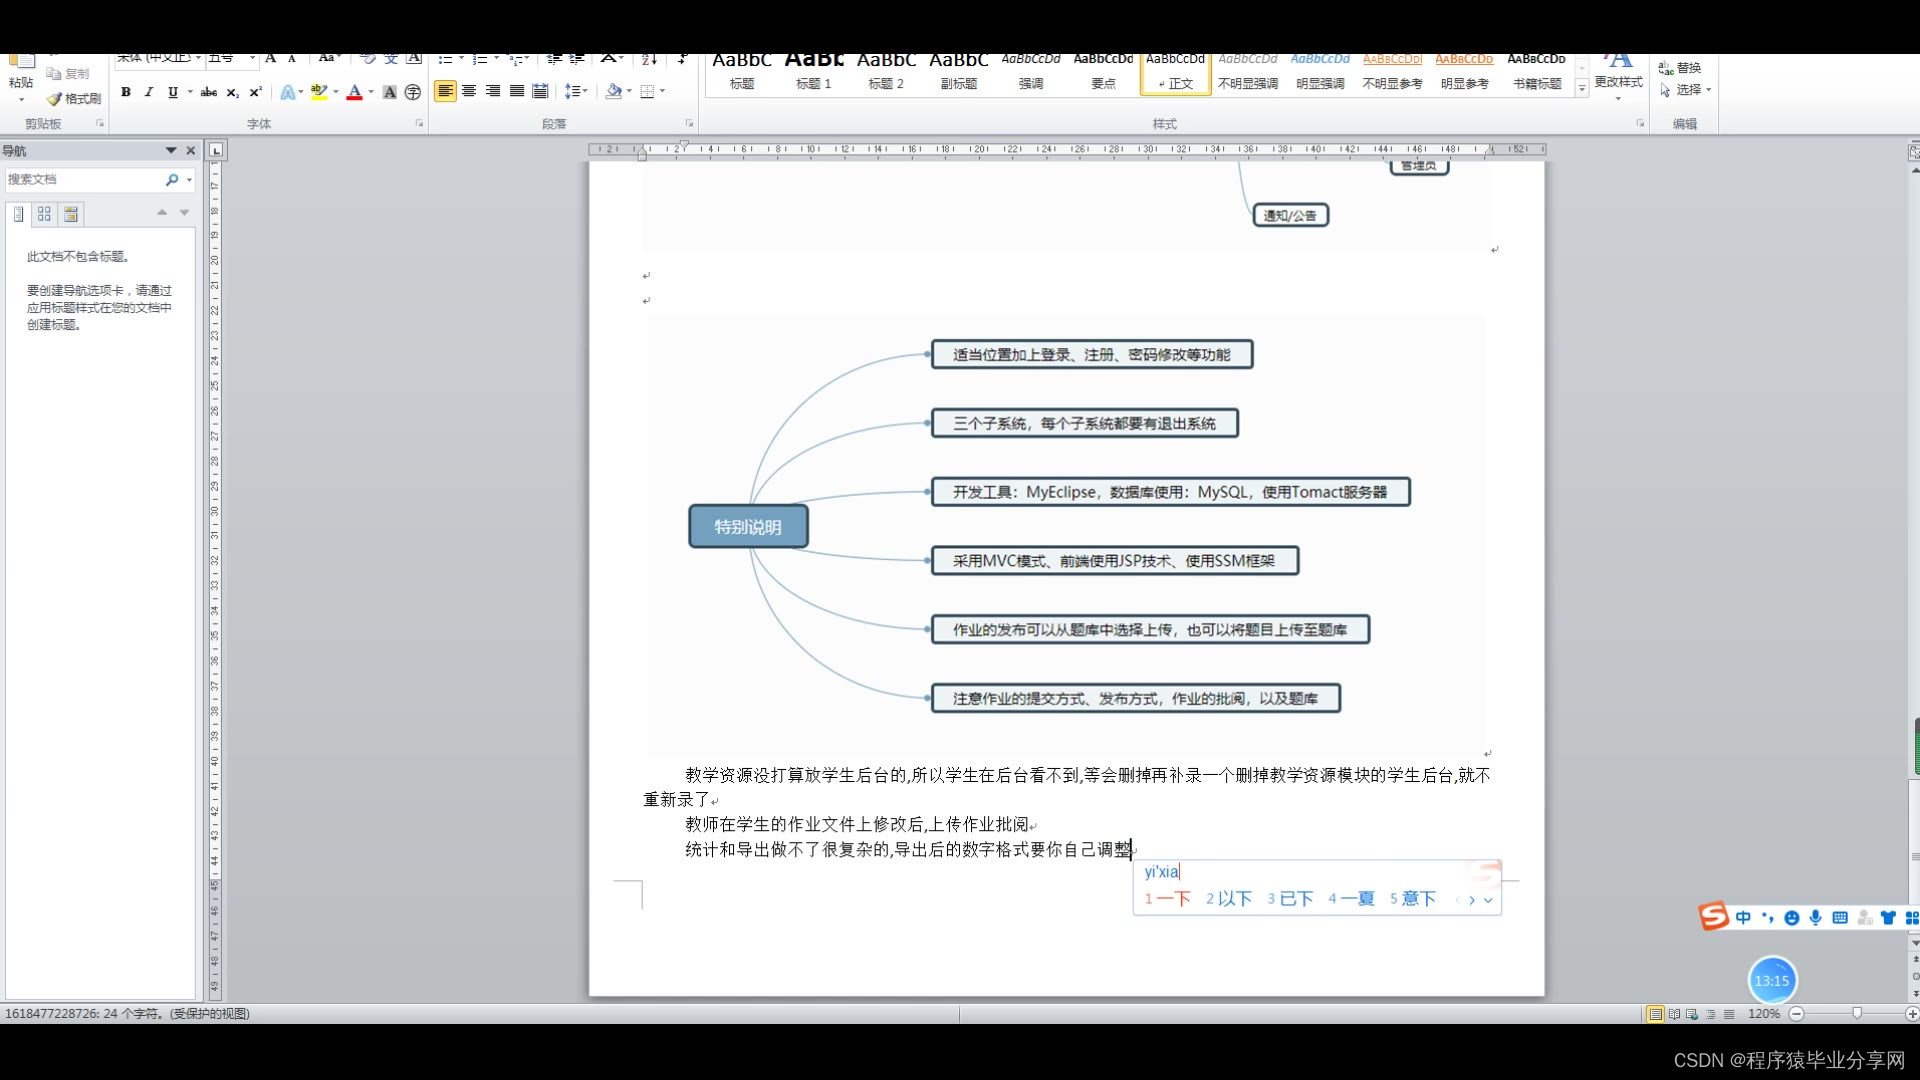
Task: Apply subscript formatting
Action: point(232,92)
